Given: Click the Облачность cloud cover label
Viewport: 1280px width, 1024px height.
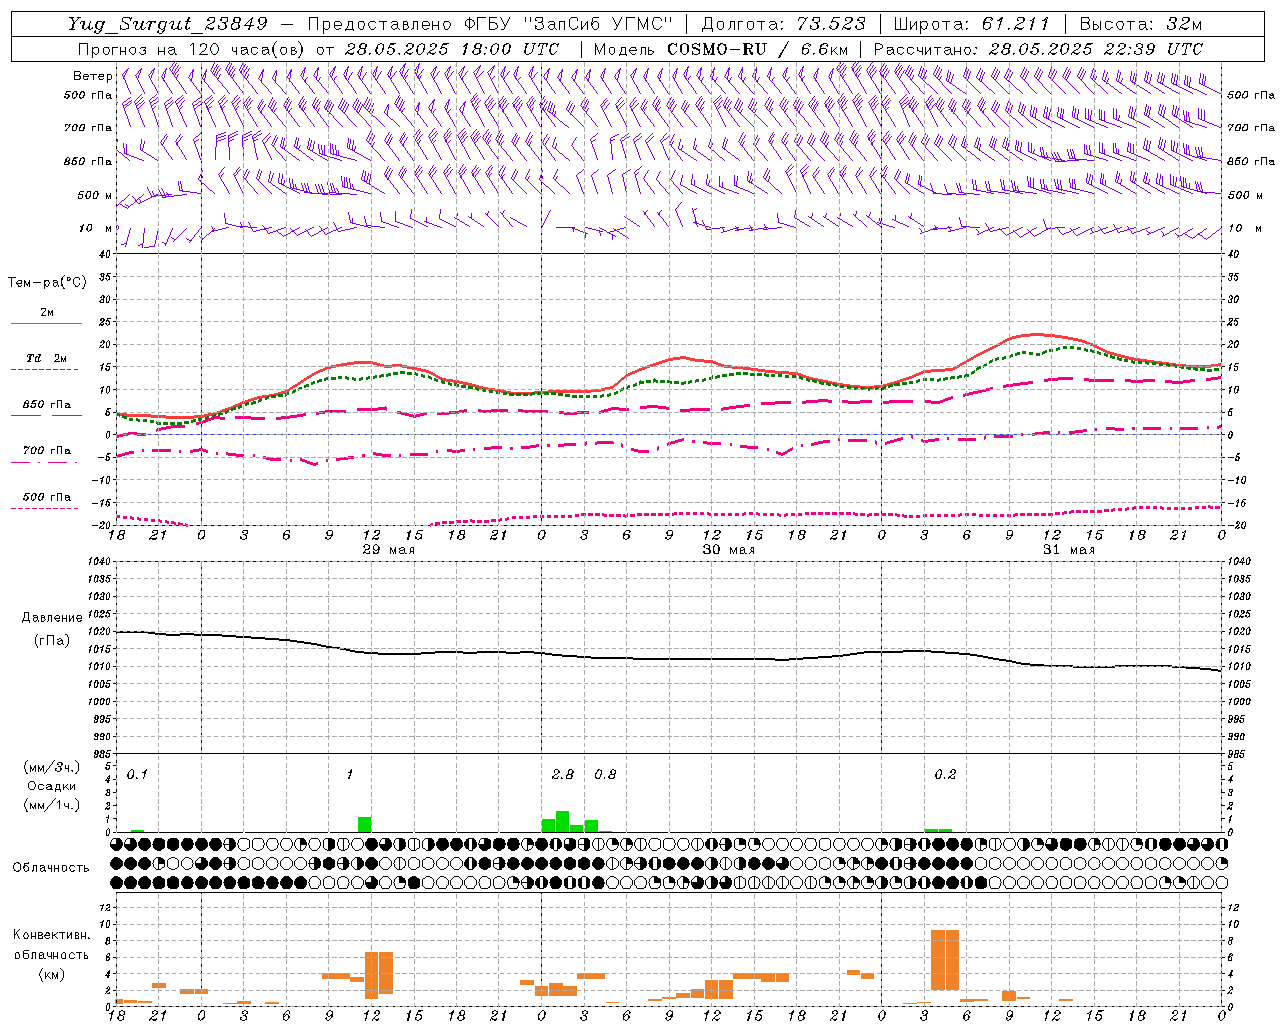Looking at the screenshot, I should [x=51, y=867].
